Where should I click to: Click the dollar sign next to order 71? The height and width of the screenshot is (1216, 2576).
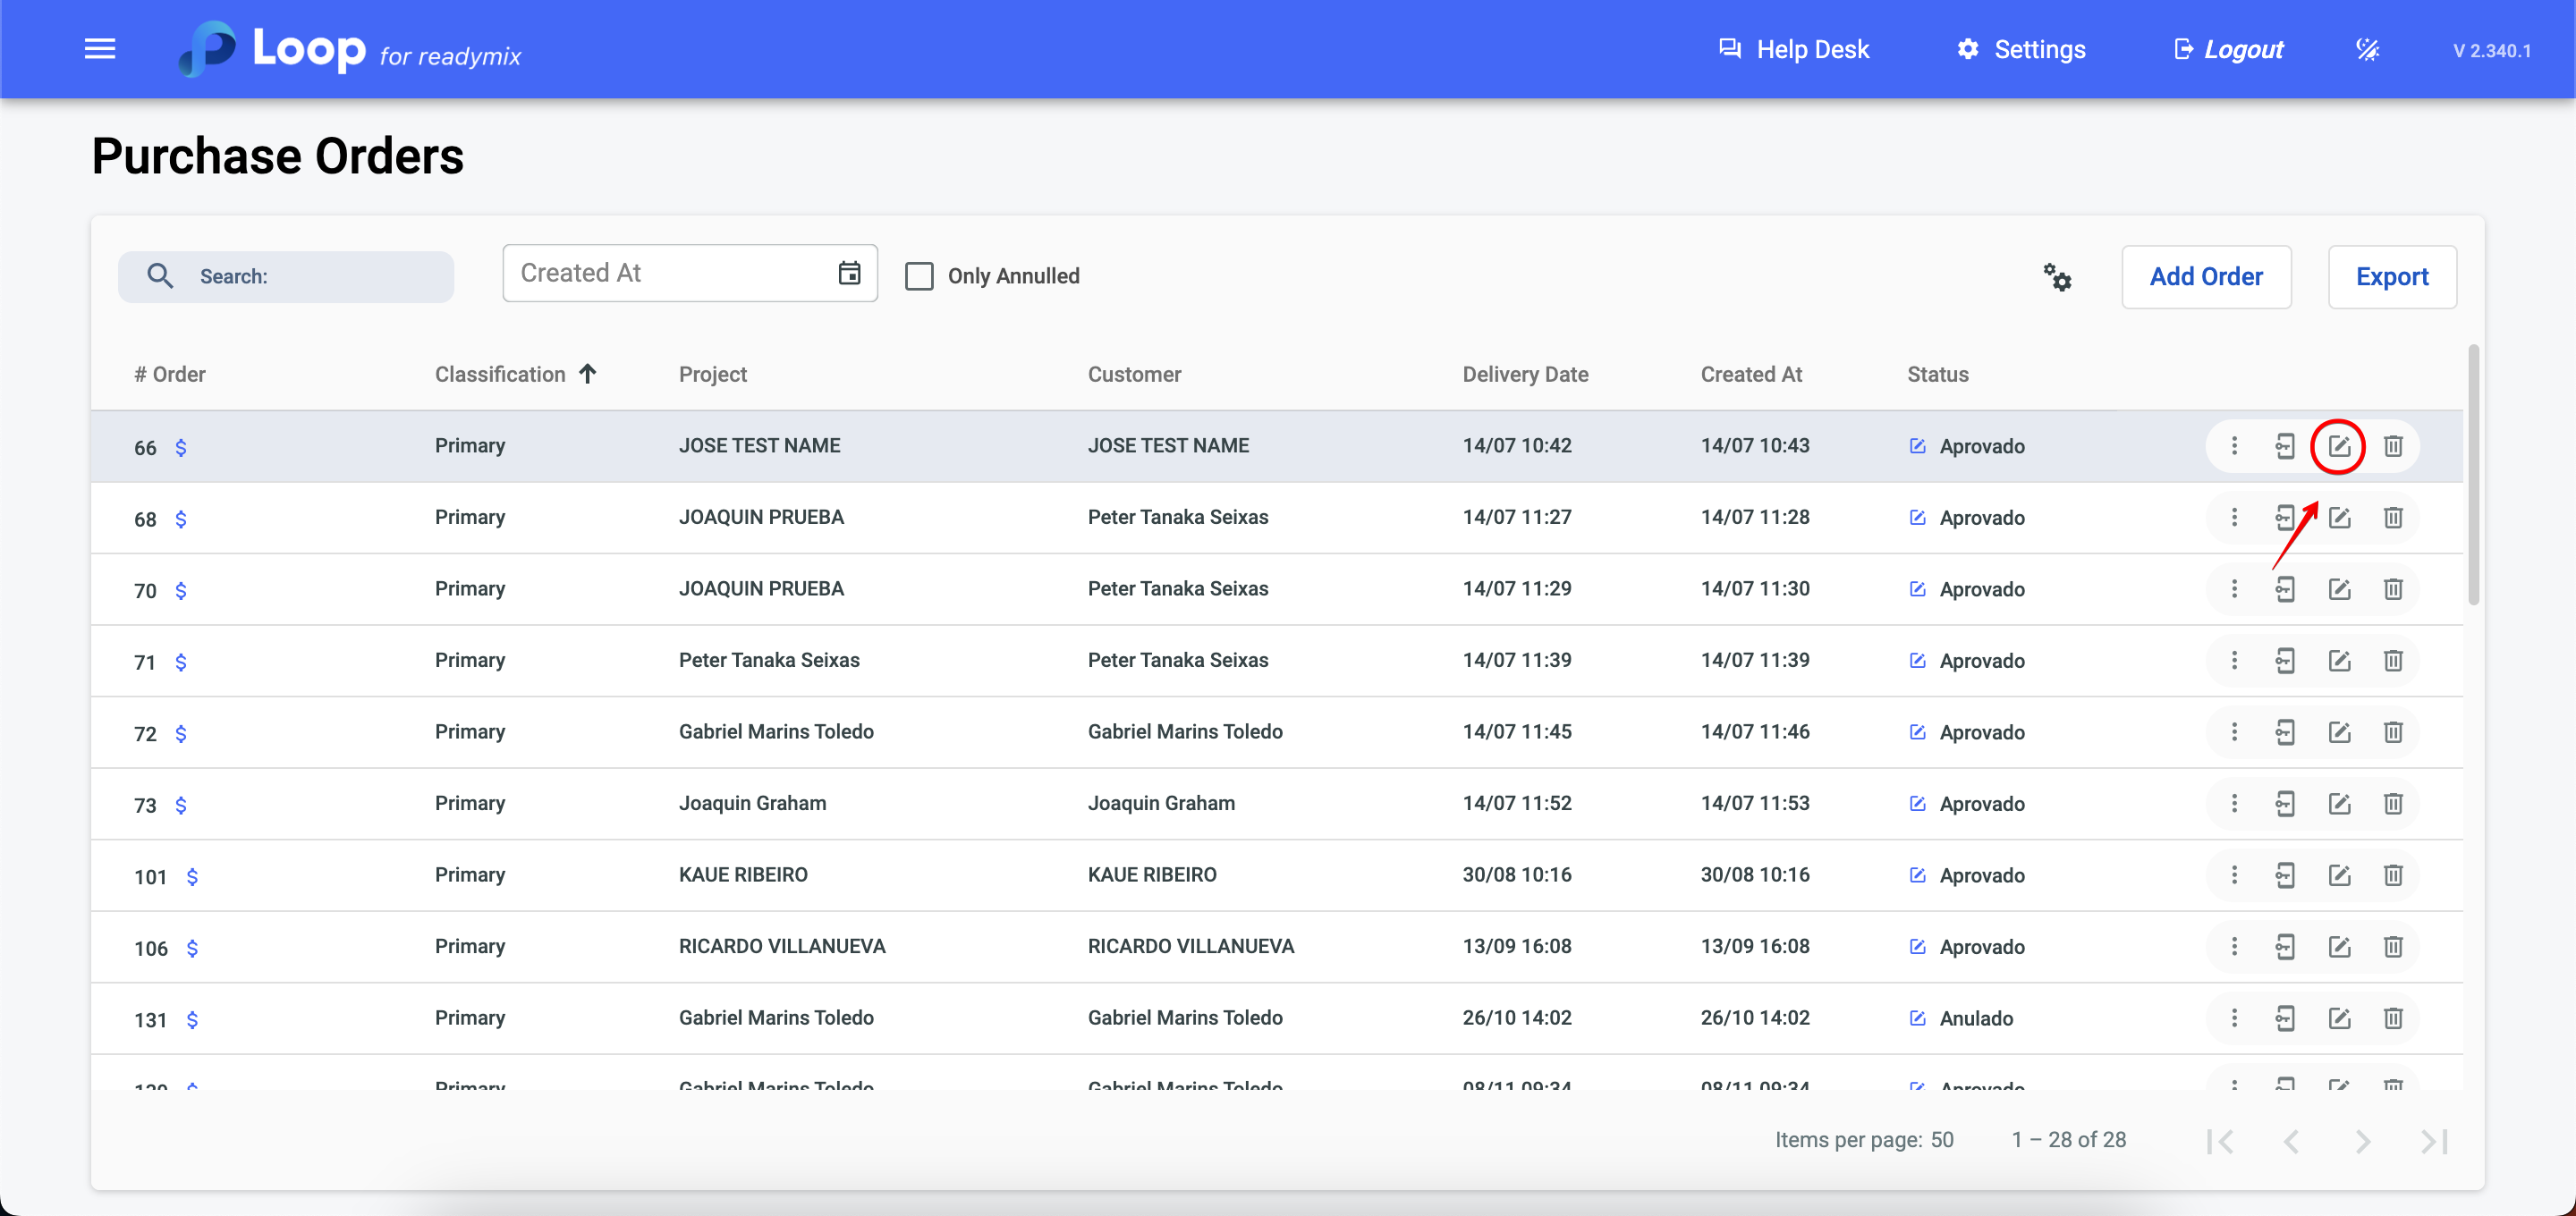click(x=181, y=662)
